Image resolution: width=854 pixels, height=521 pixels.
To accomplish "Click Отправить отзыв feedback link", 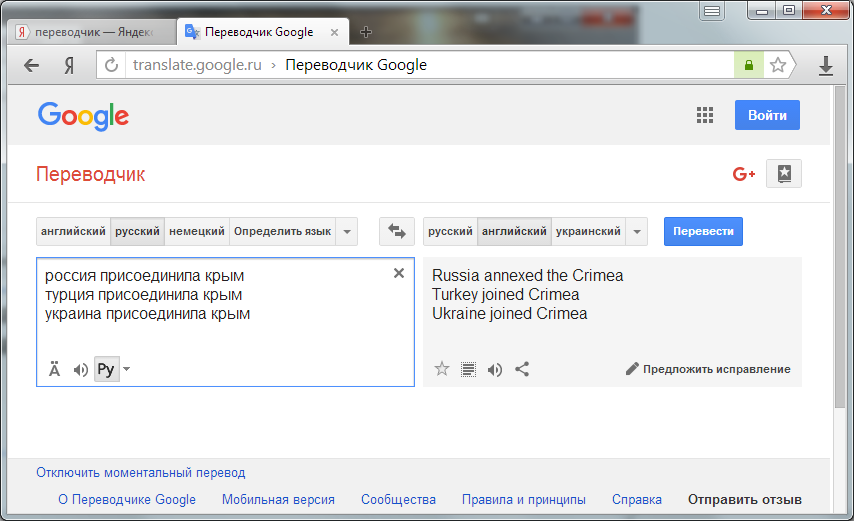I will click(745, 499).
